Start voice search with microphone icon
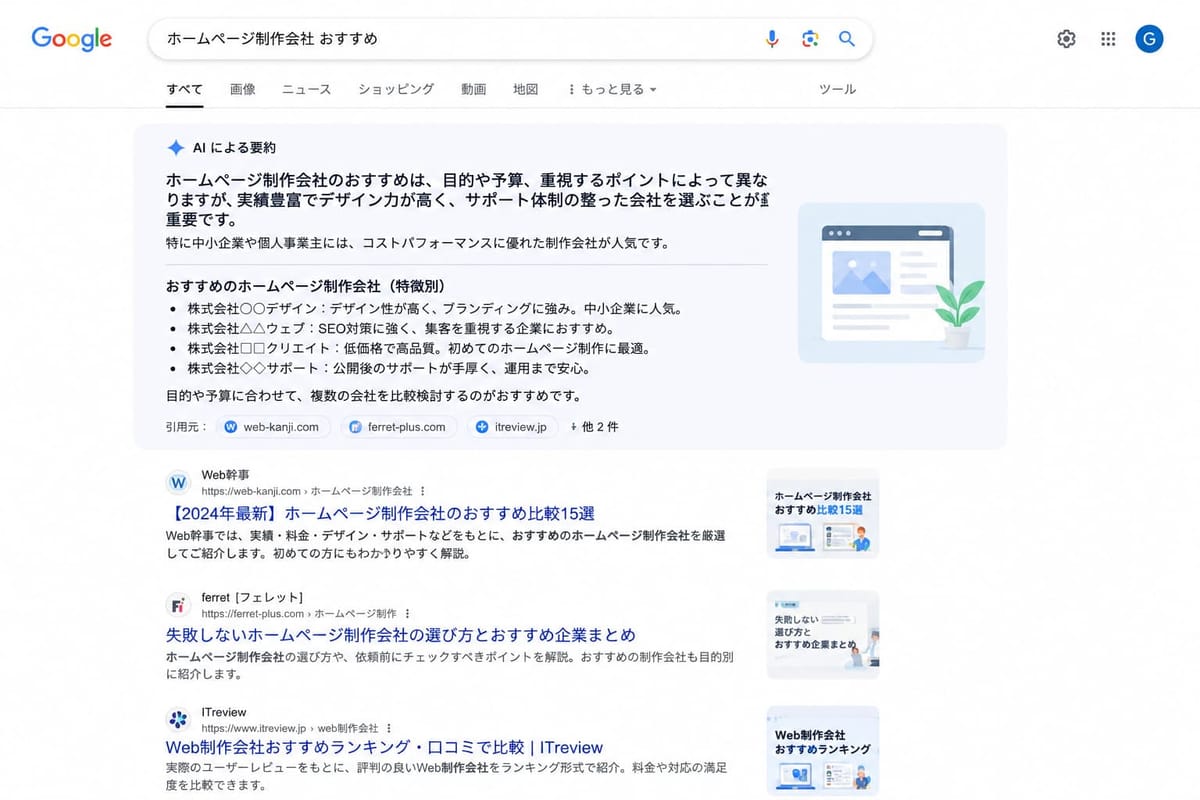1200x800 pixels. 771,39
